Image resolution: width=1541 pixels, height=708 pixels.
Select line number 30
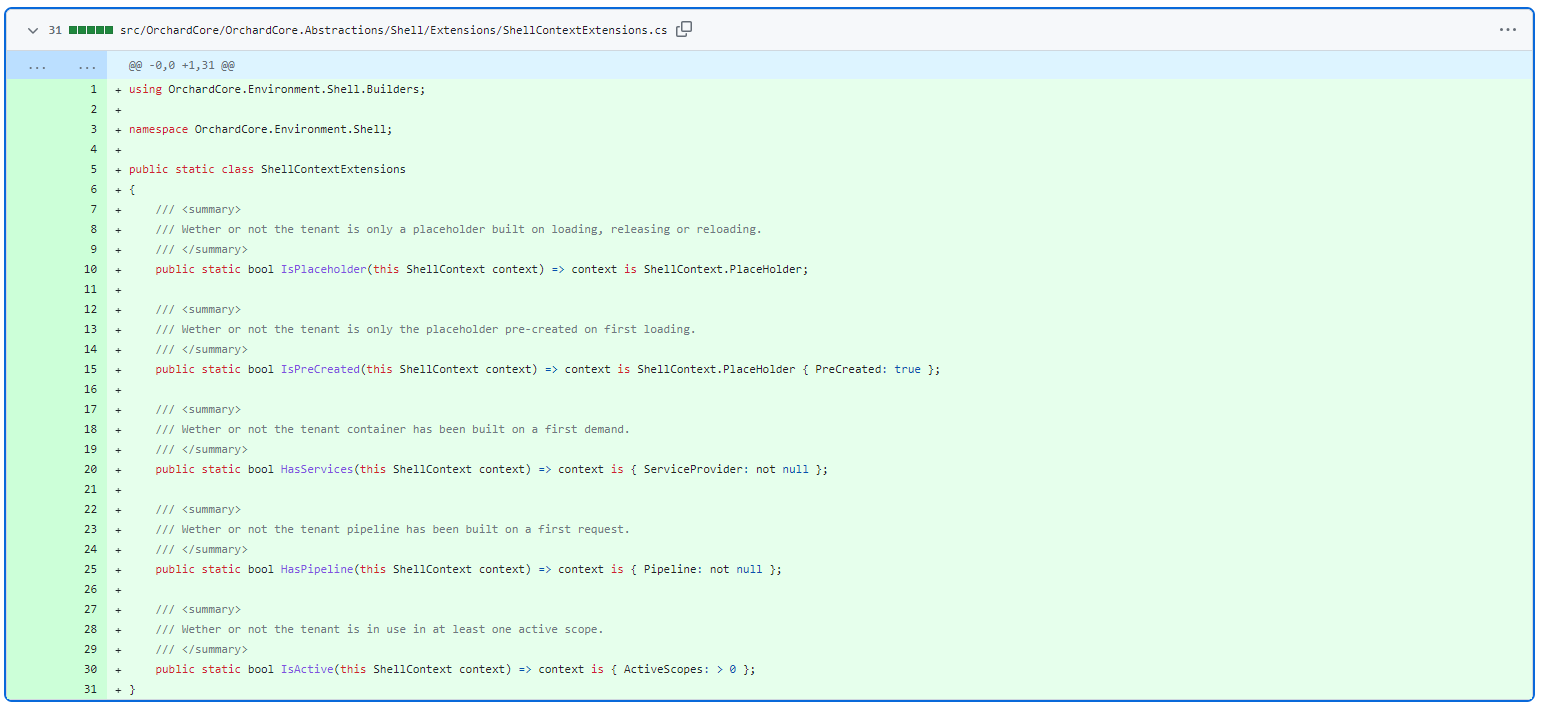[90, 669]
